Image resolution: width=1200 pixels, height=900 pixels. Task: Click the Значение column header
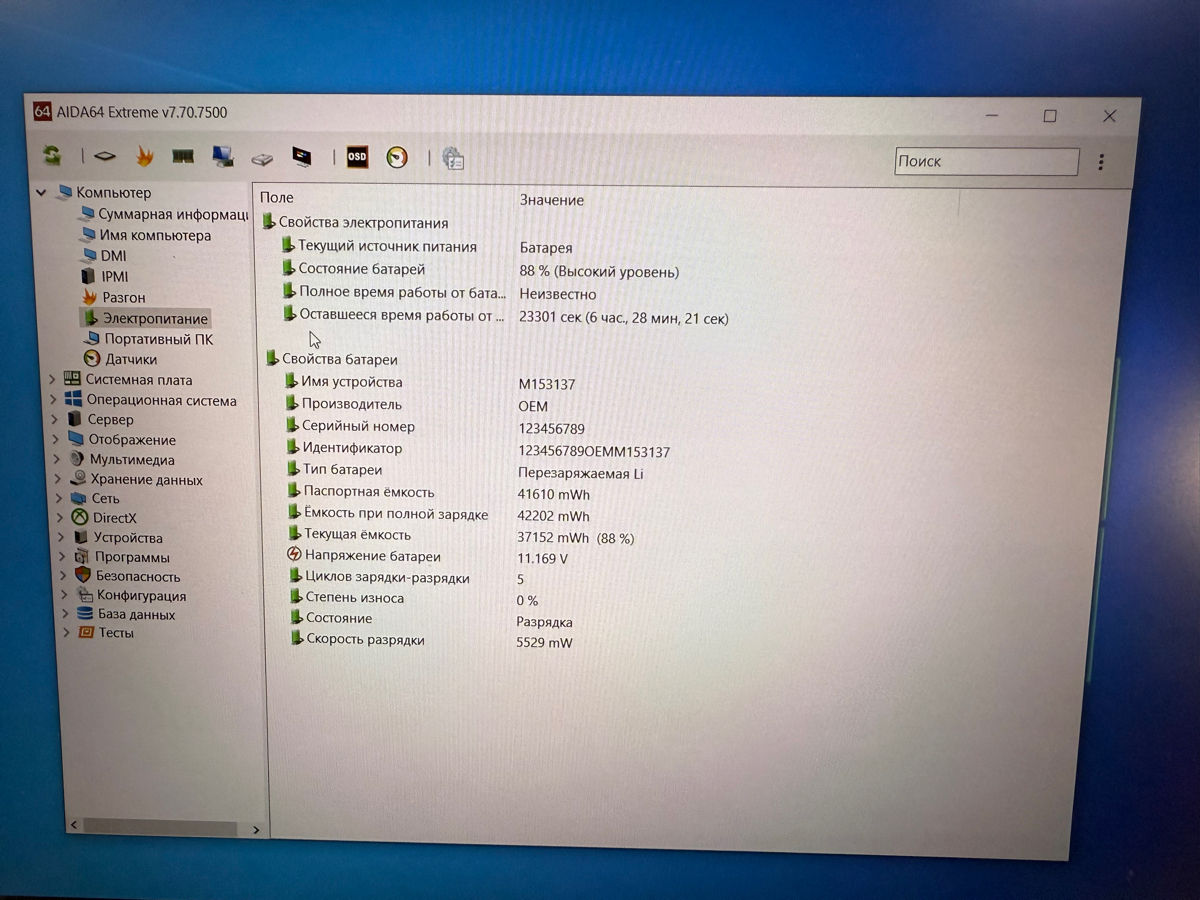[x=551, y=200]
